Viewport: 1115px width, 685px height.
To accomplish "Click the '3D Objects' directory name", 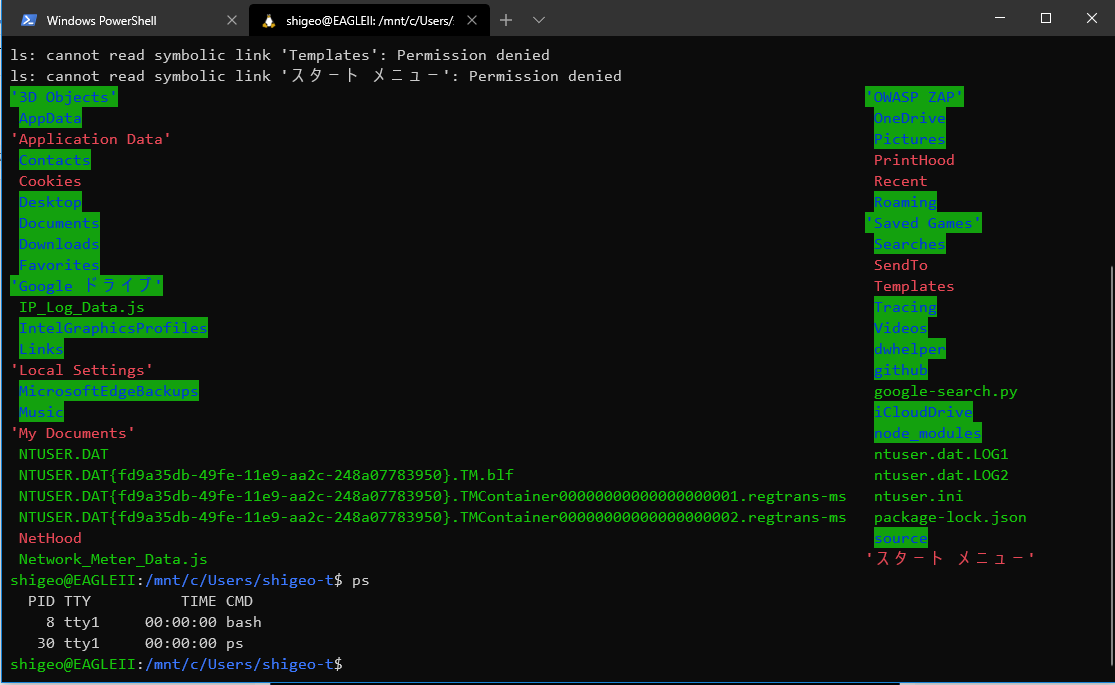I will [x=64, y=97].
